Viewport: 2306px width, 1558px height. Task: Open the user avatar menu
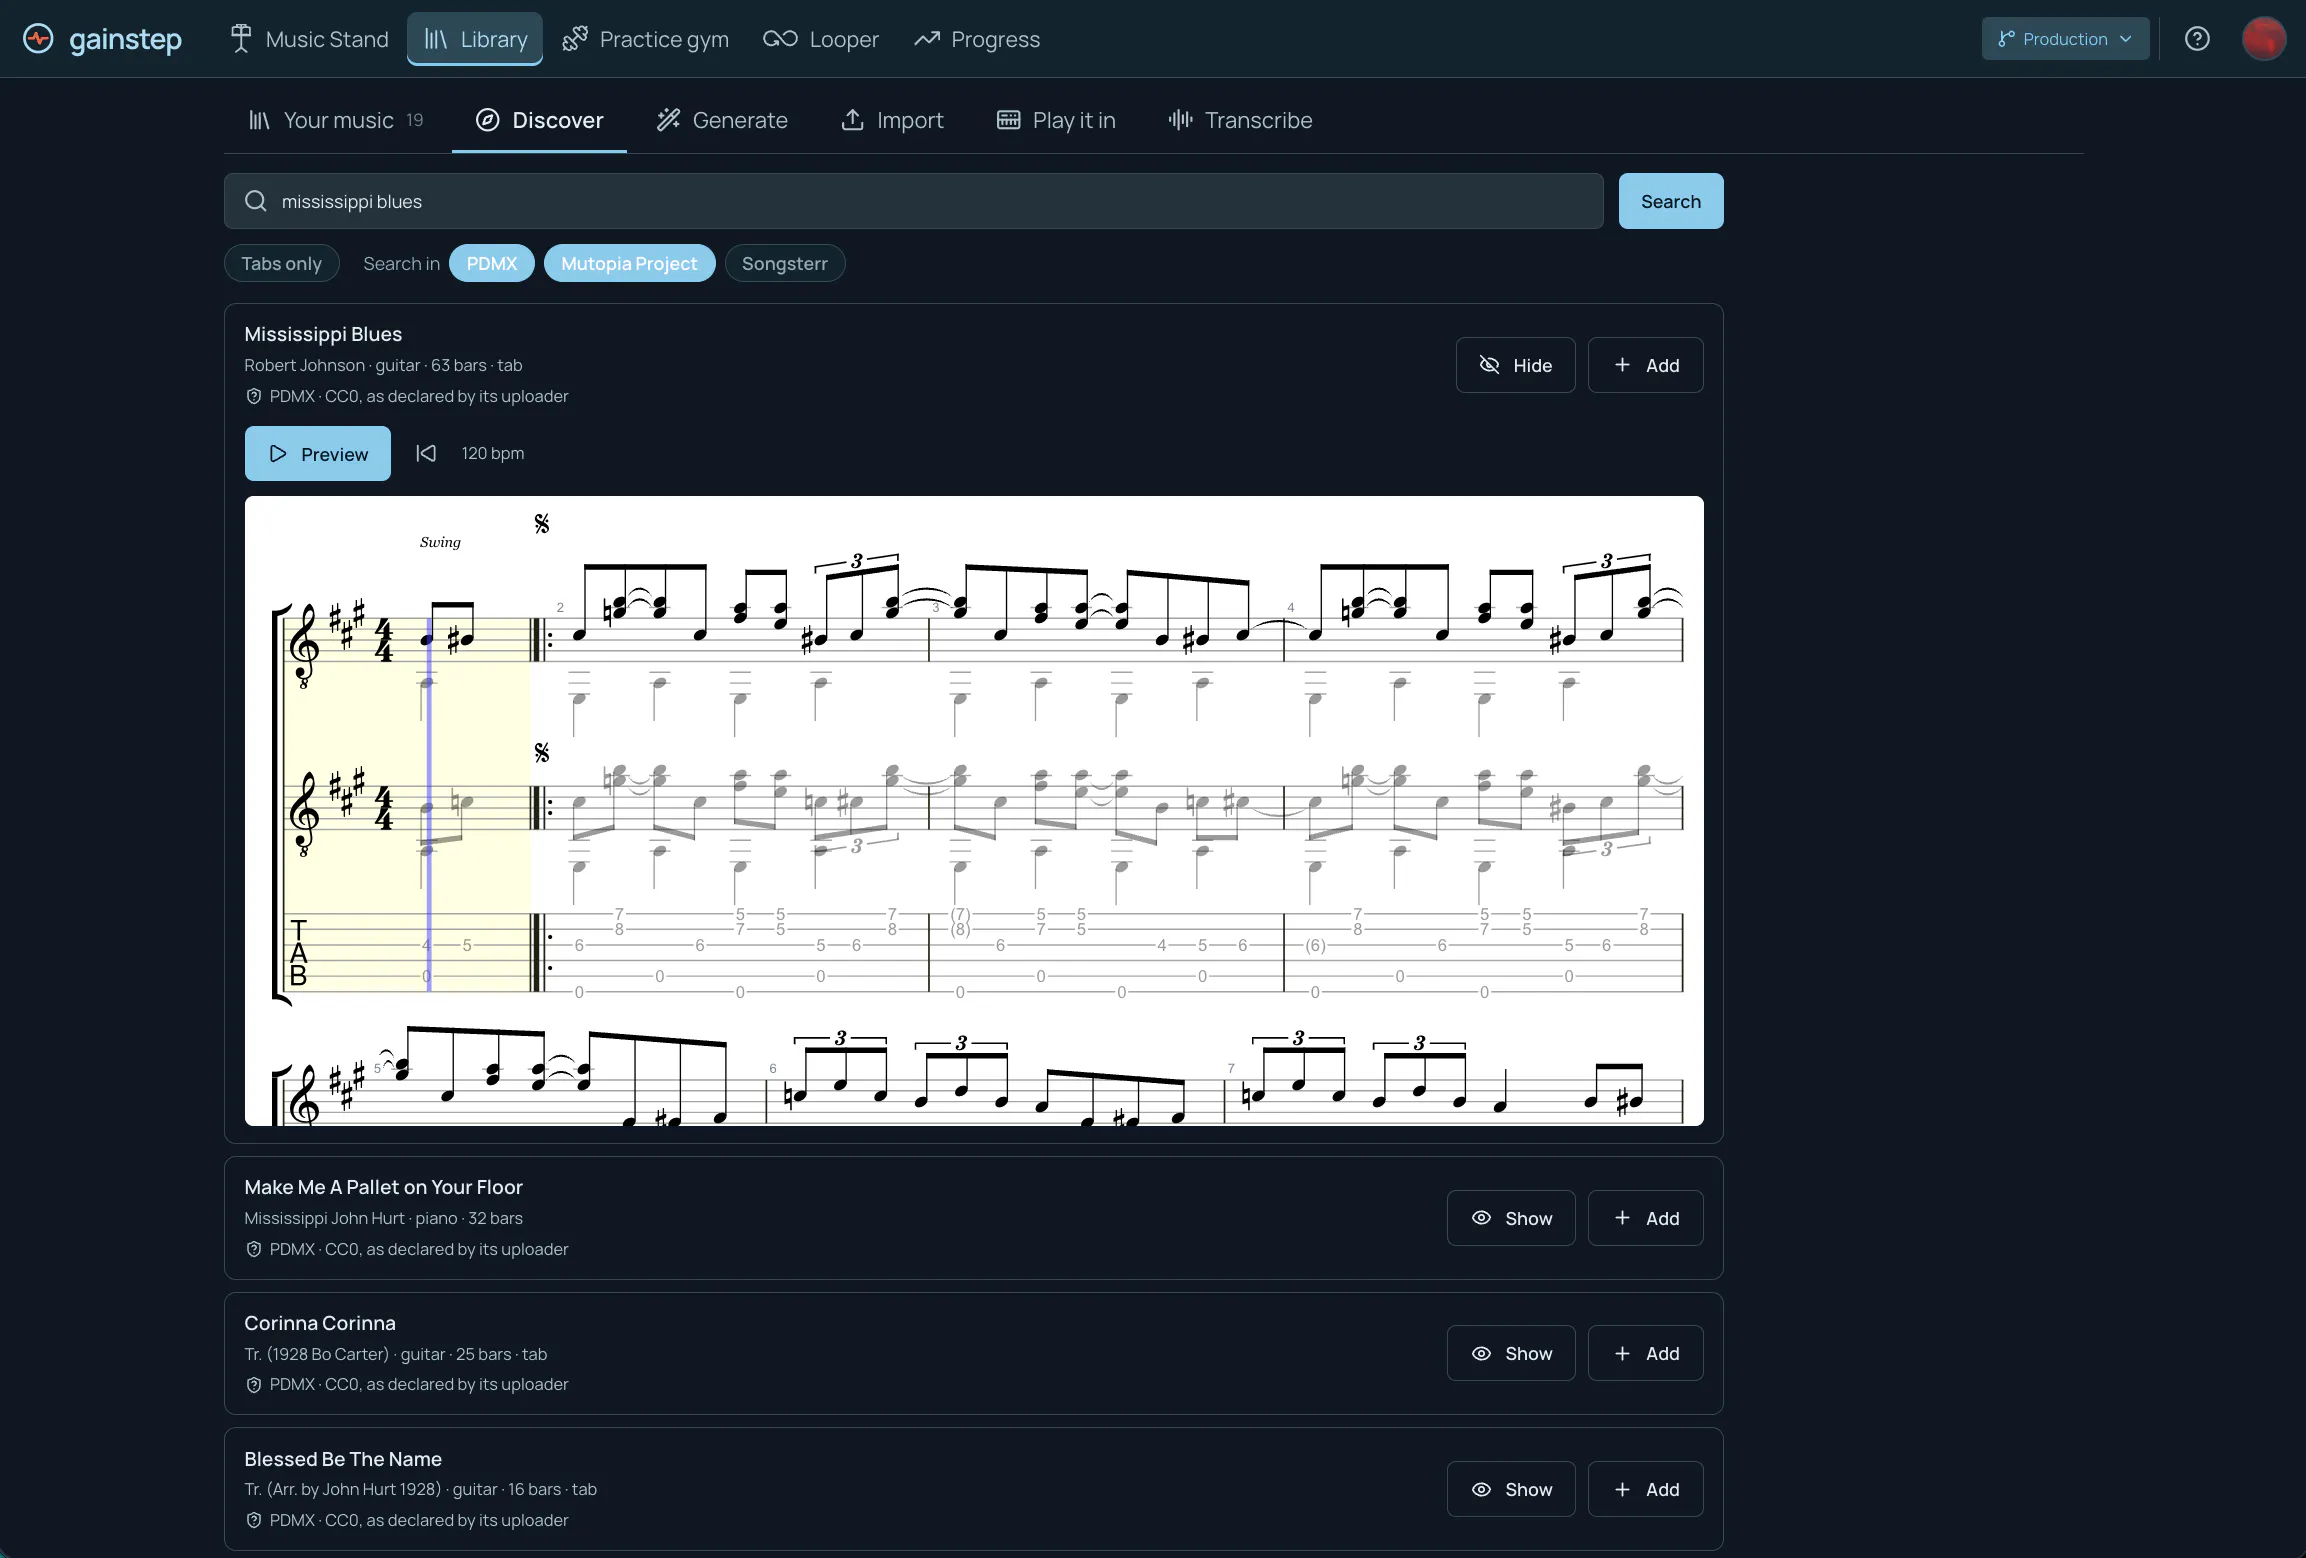coord(2264,39)
